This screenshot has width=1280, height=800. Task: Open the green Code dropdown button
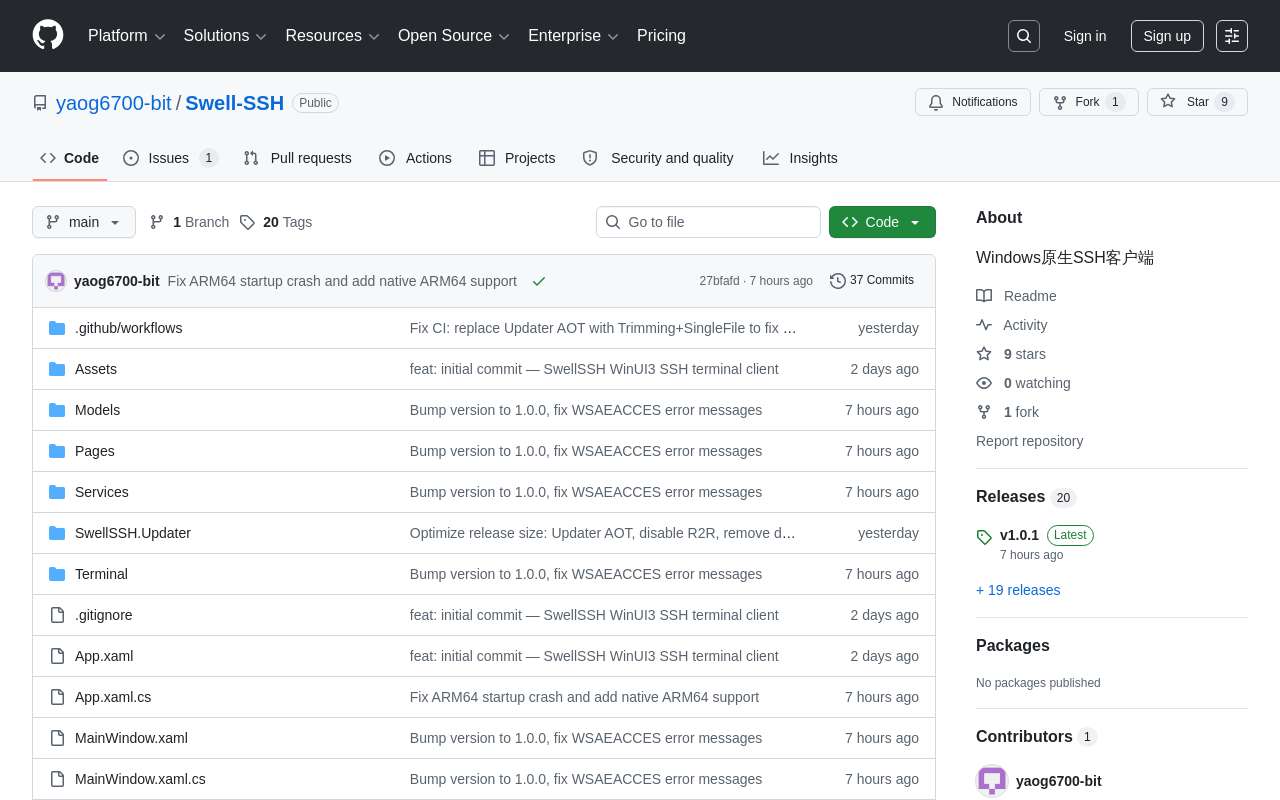coord(882,222)
